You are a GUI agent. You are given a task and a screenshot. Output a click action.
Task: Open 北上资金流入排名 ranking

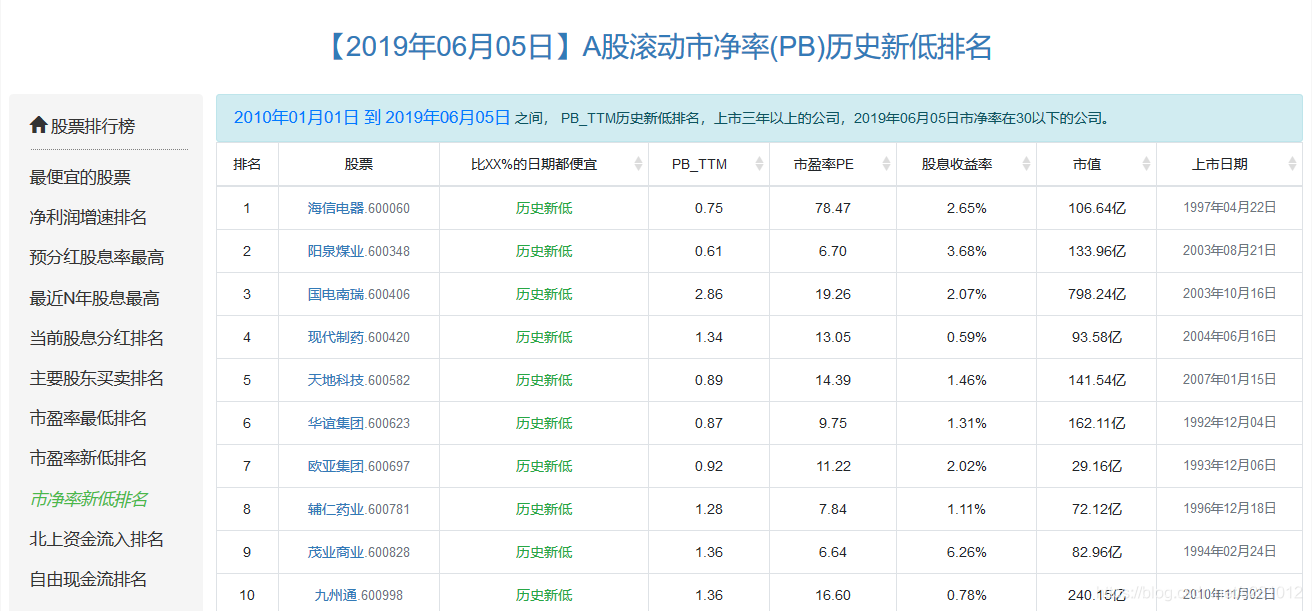[97, 539]
